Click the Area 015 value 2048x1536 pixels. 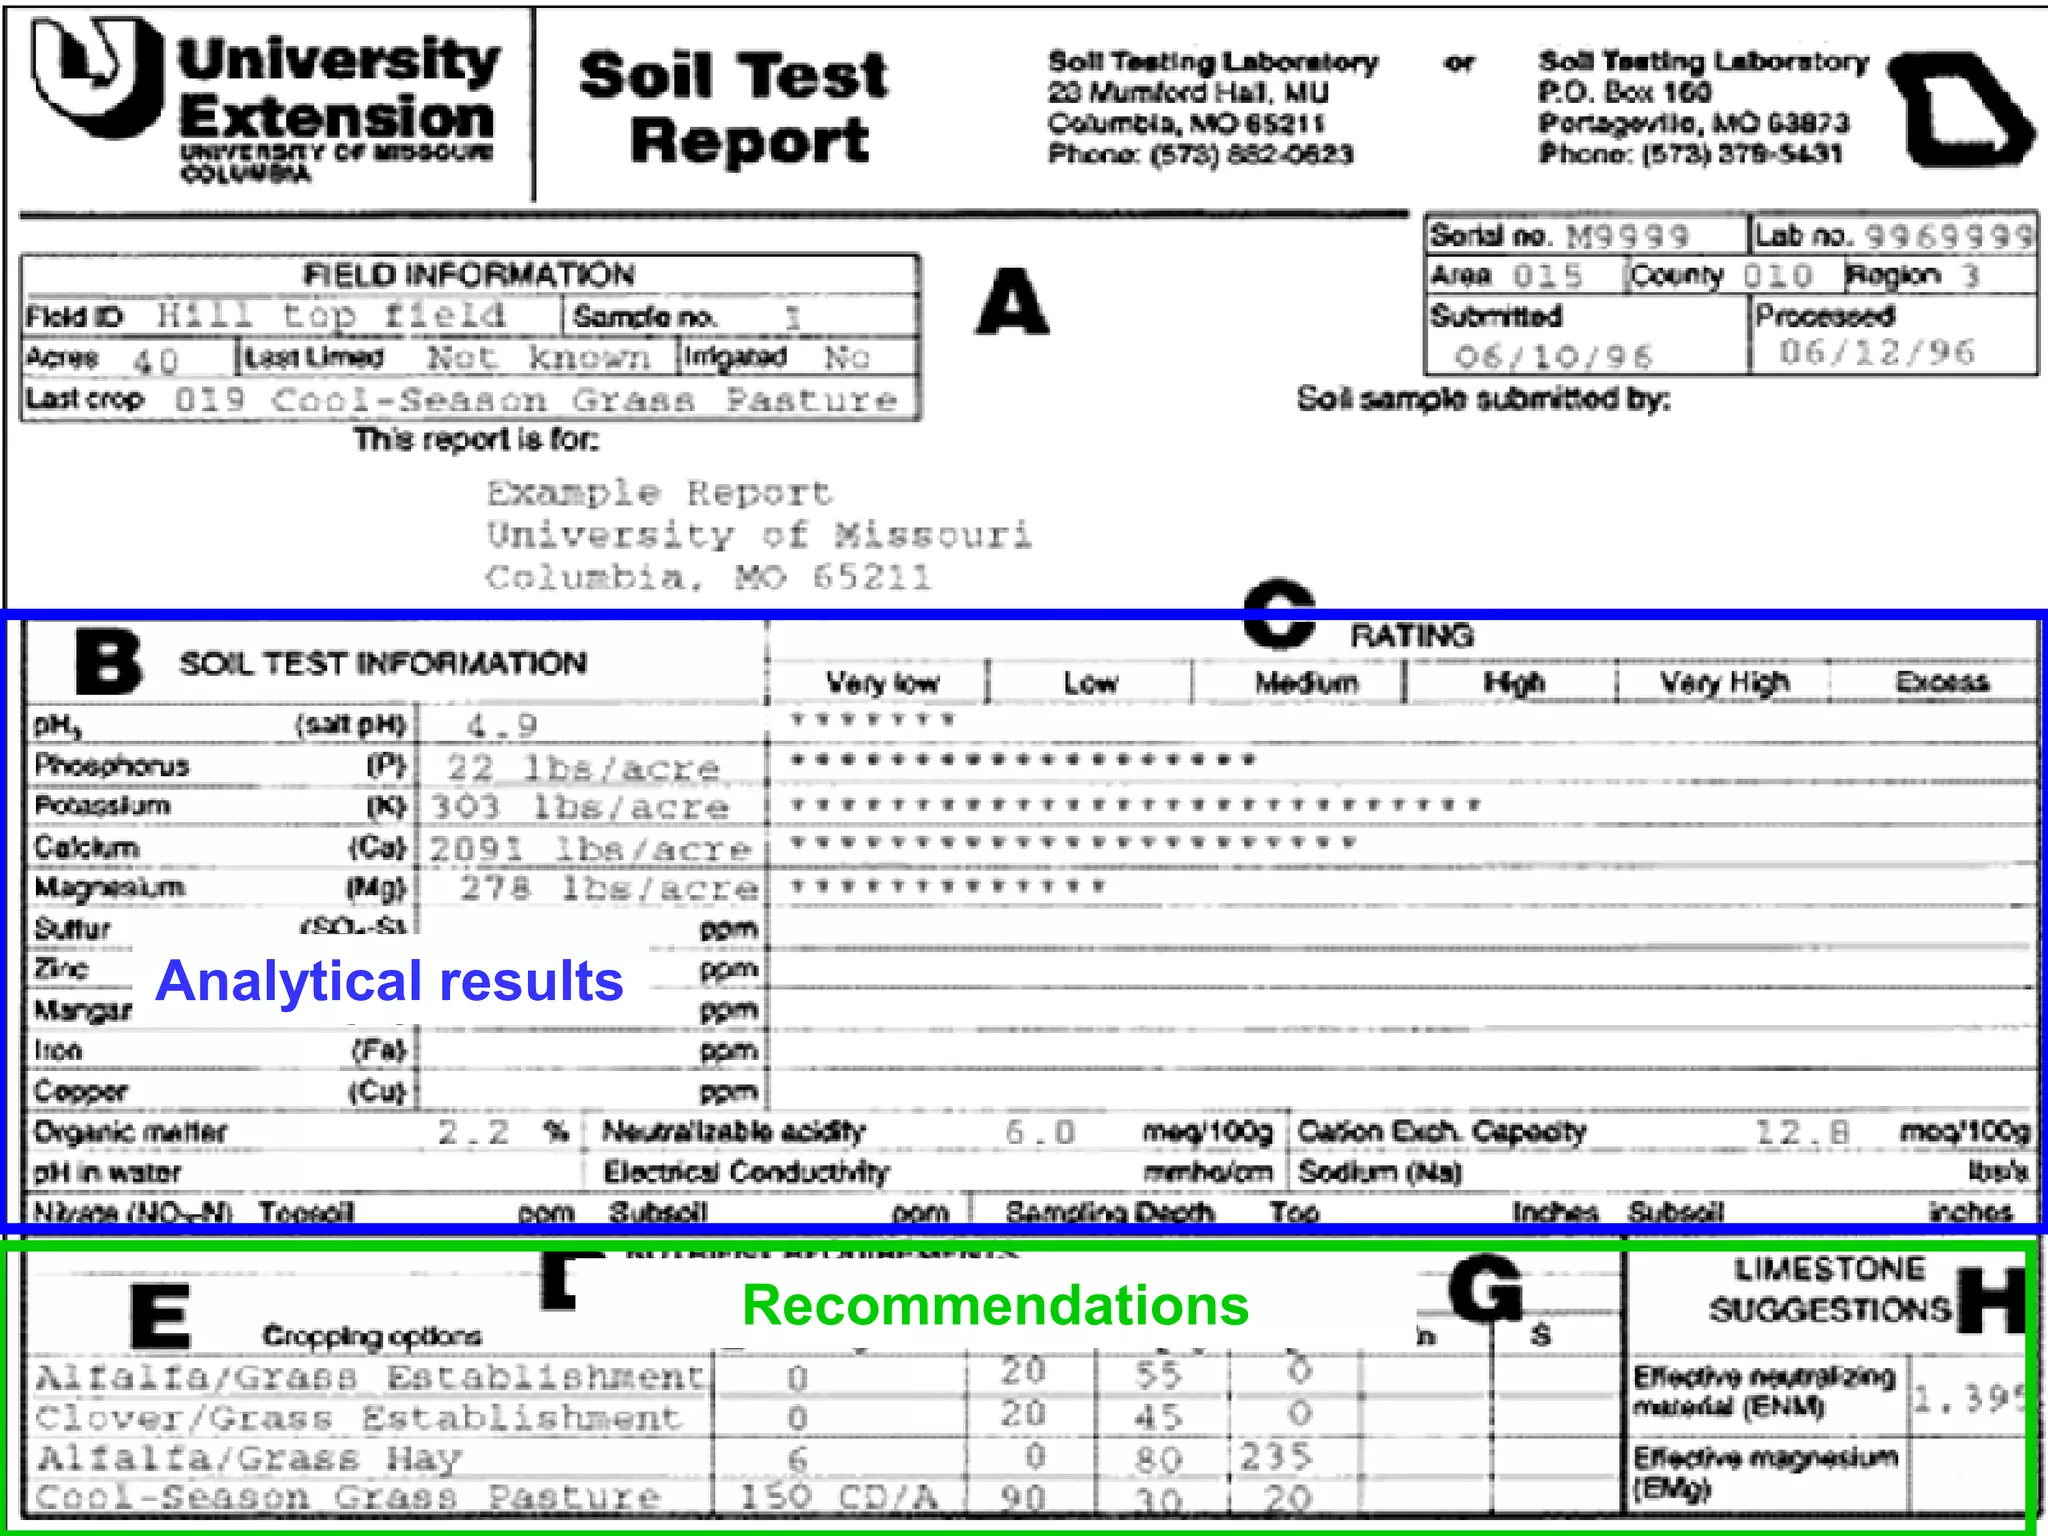click(1547, 275)
